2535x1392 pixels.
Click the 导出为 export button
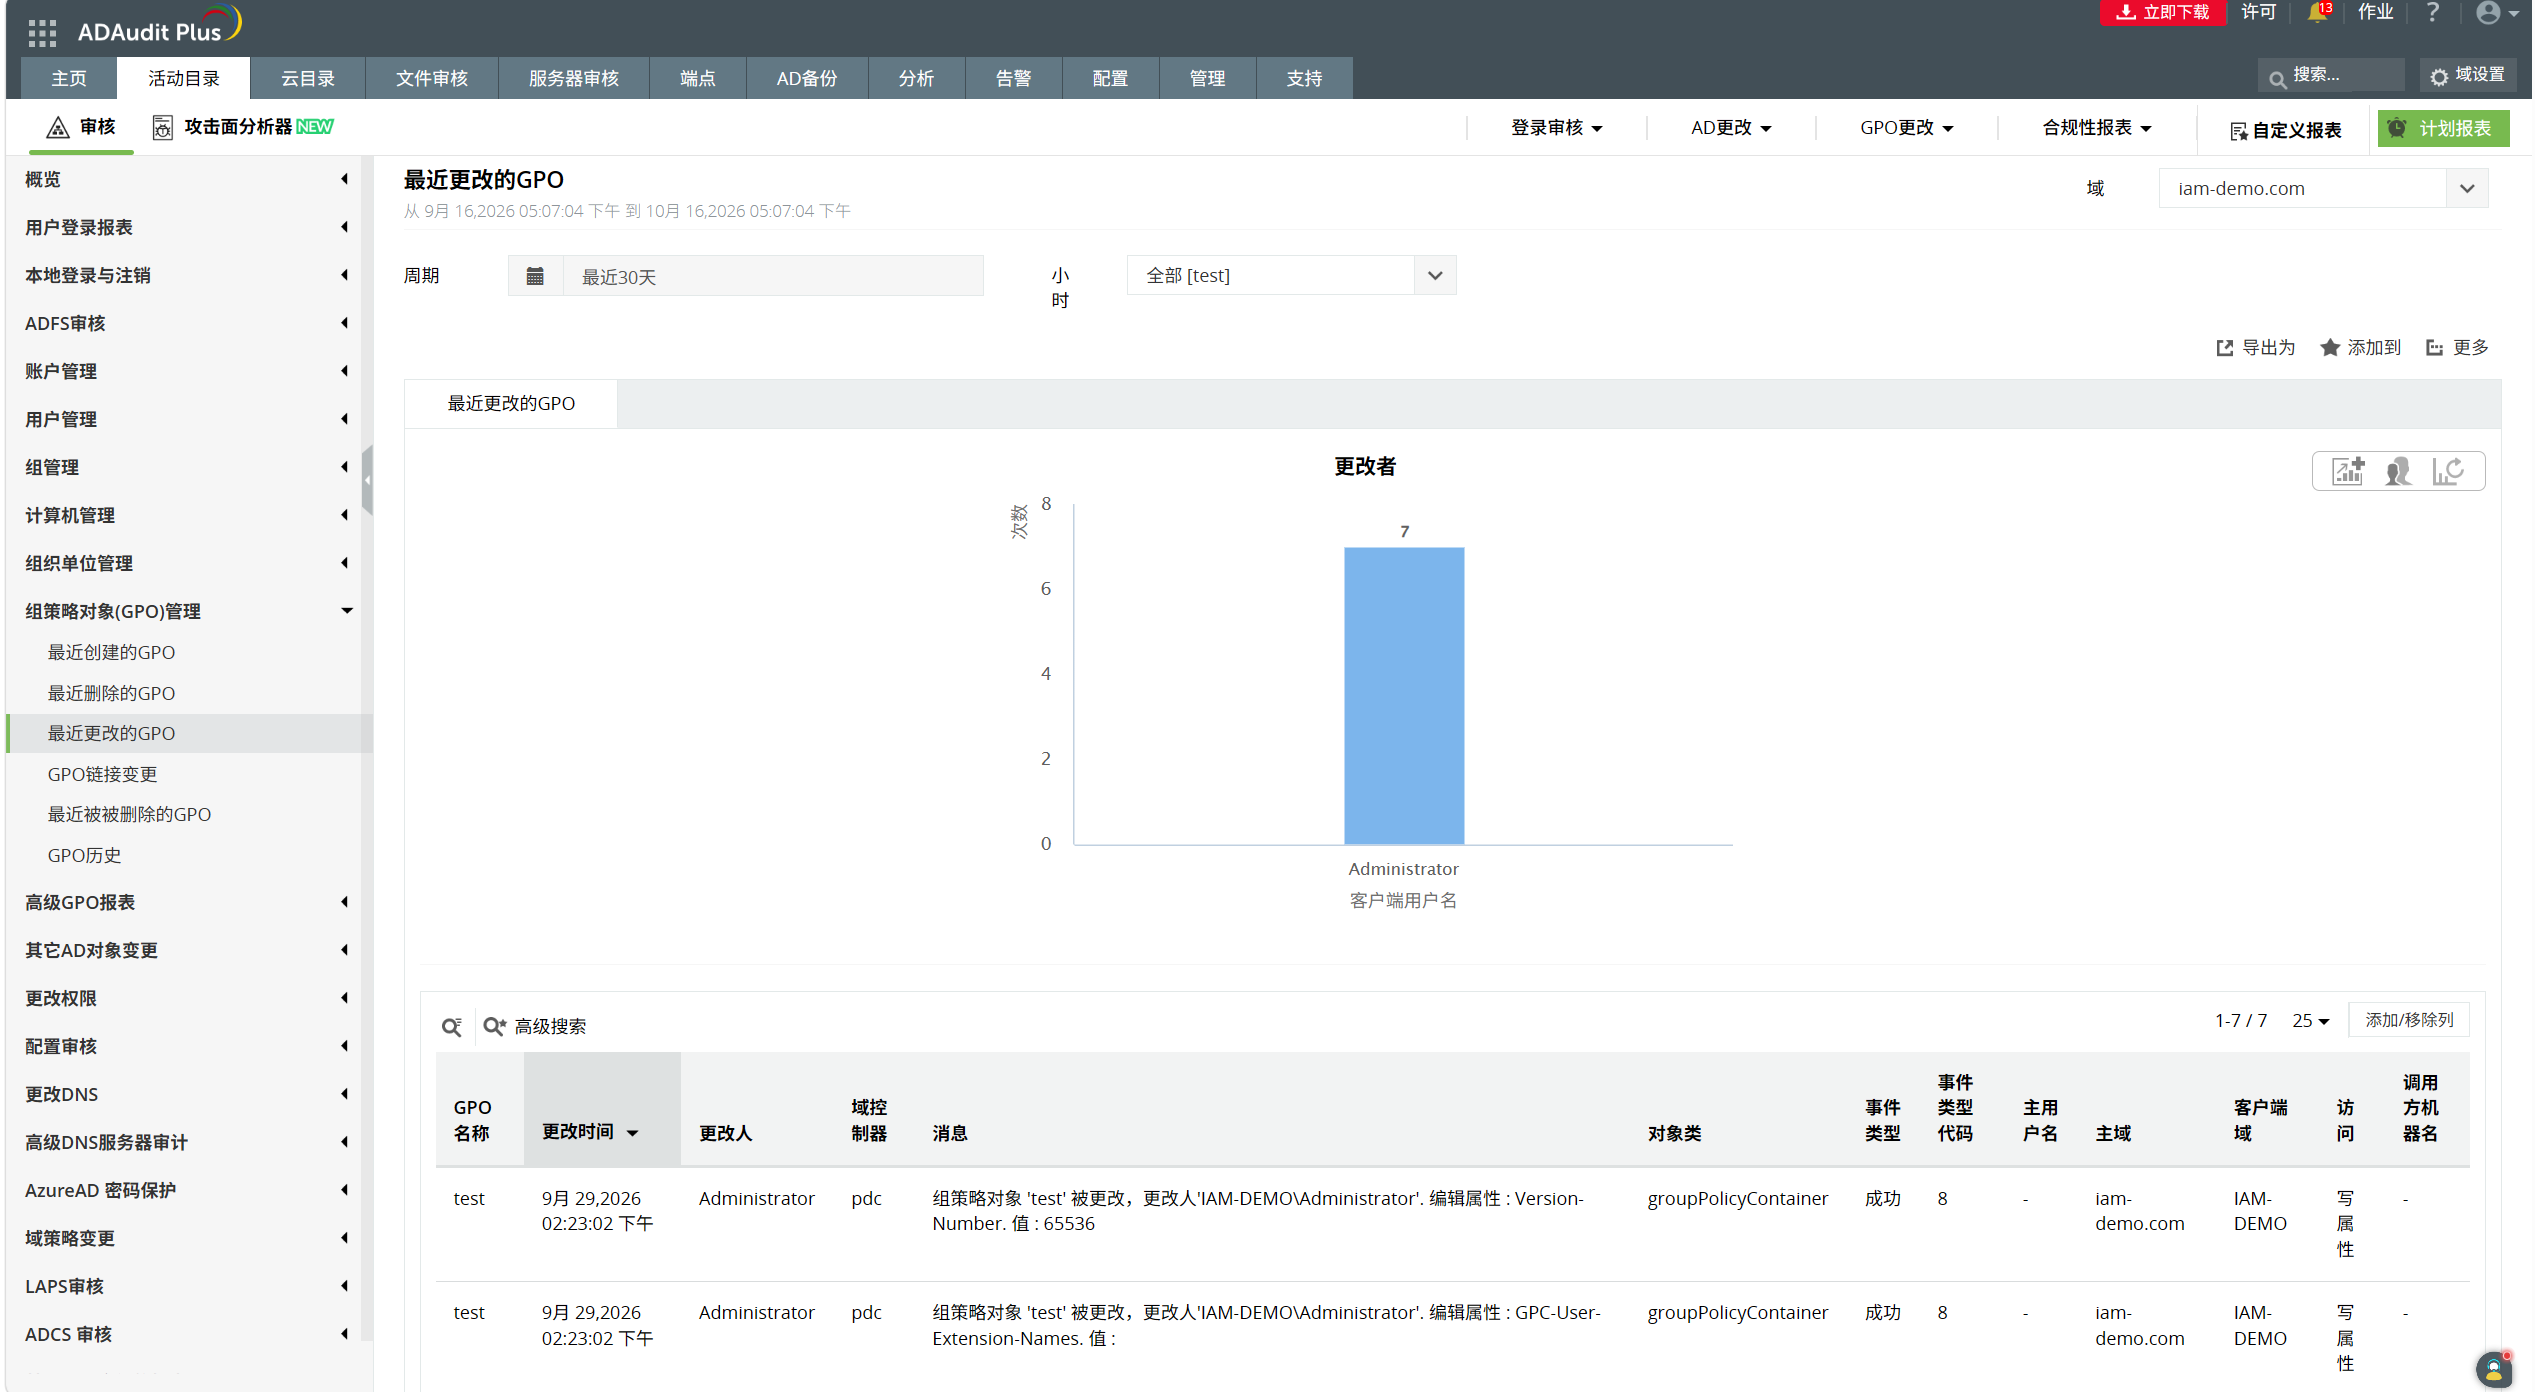(2256, 347)
